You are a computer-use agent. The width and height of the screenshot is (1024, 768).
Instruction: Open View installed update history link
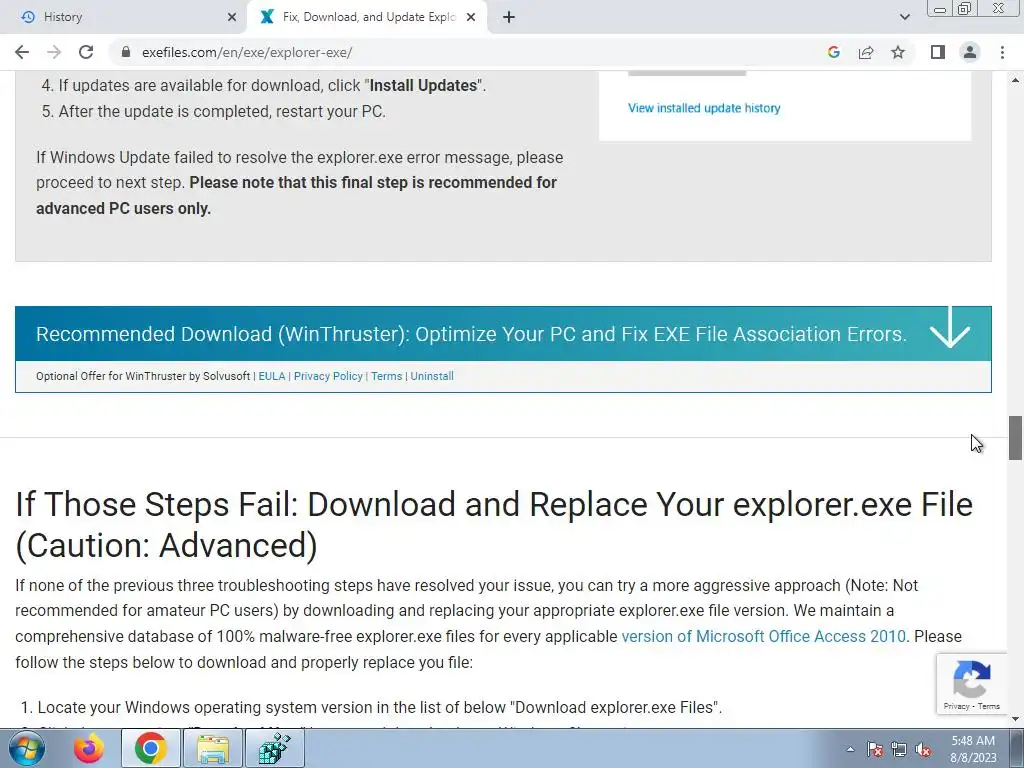[x=704, y=108]
